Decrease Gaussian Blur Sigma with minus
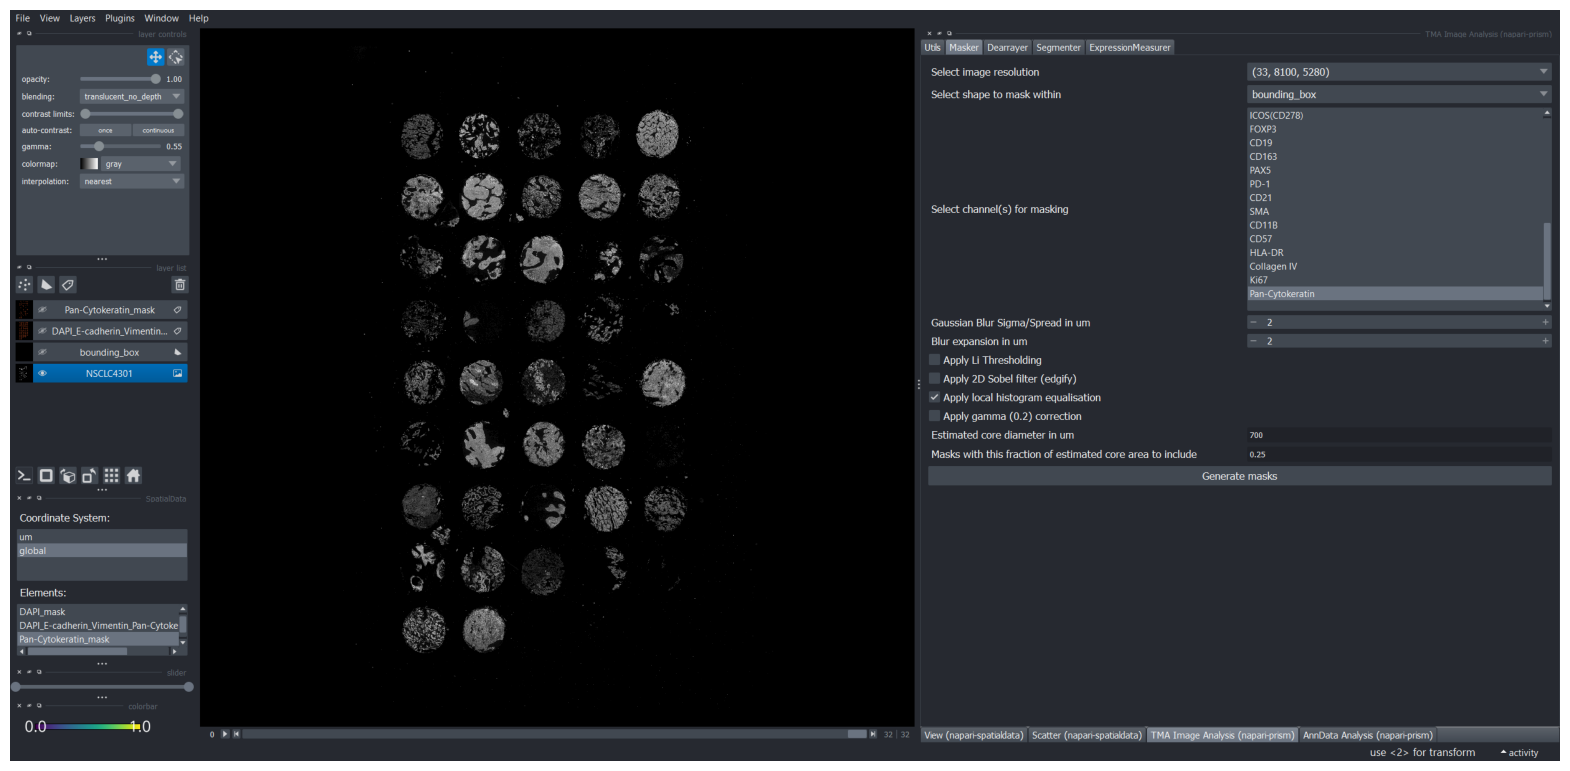1570x771 pixels. pos(1253,322)
